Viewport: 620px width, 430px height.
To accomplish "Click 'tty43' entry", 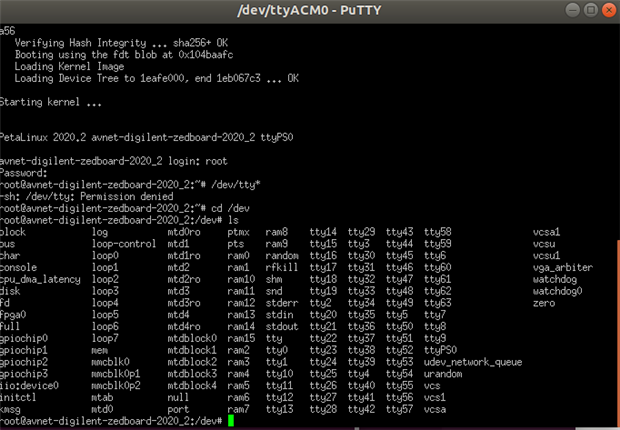I will pyautogui.click(x=399, y=232).
